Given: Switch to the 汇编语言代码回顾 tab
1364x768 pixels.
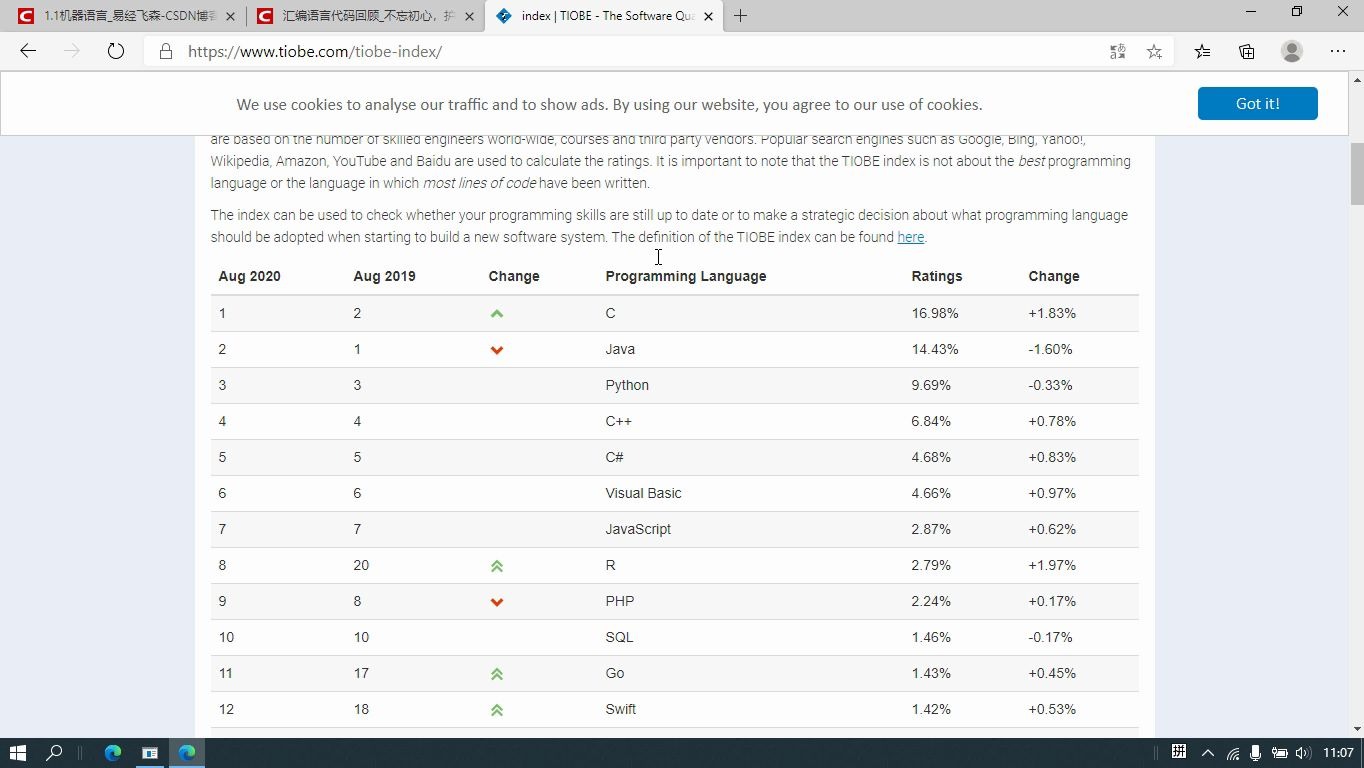Looking at the screenshot, I should click(x=365, y=16).
